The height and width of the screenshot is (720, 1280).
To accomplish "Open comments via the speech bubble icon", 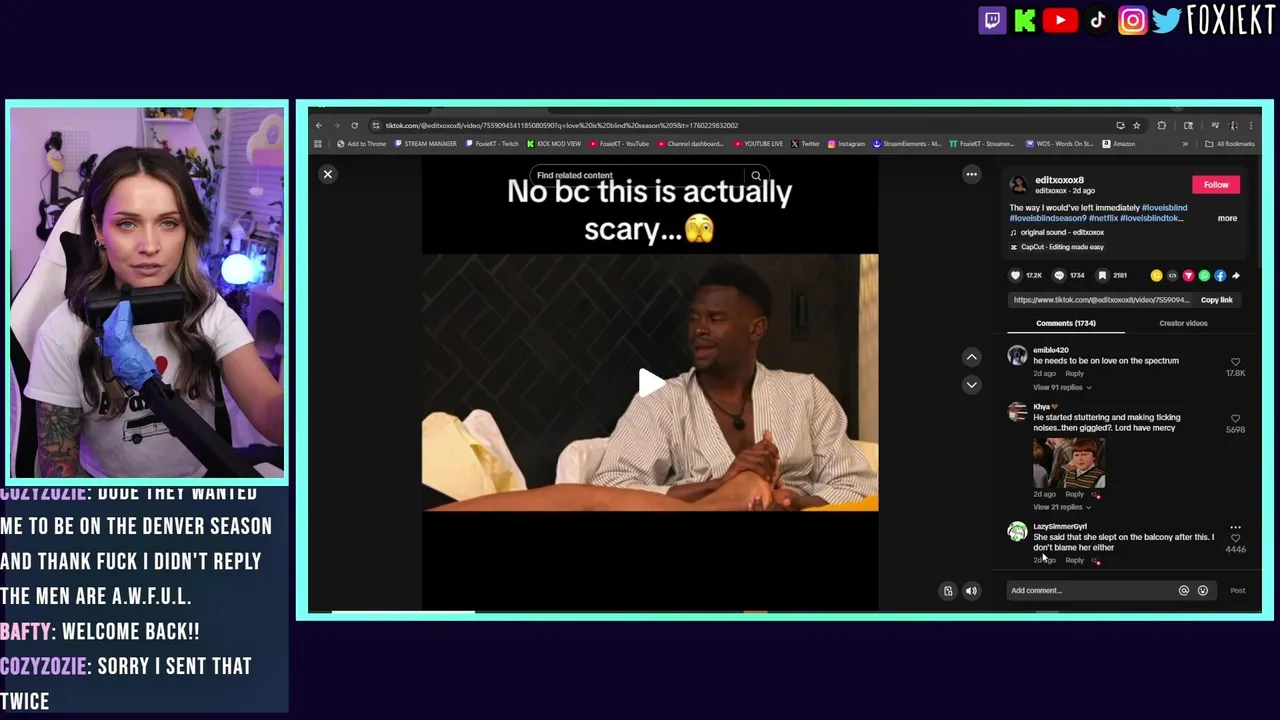I will pyautogui.click(x=1059, y=275).
